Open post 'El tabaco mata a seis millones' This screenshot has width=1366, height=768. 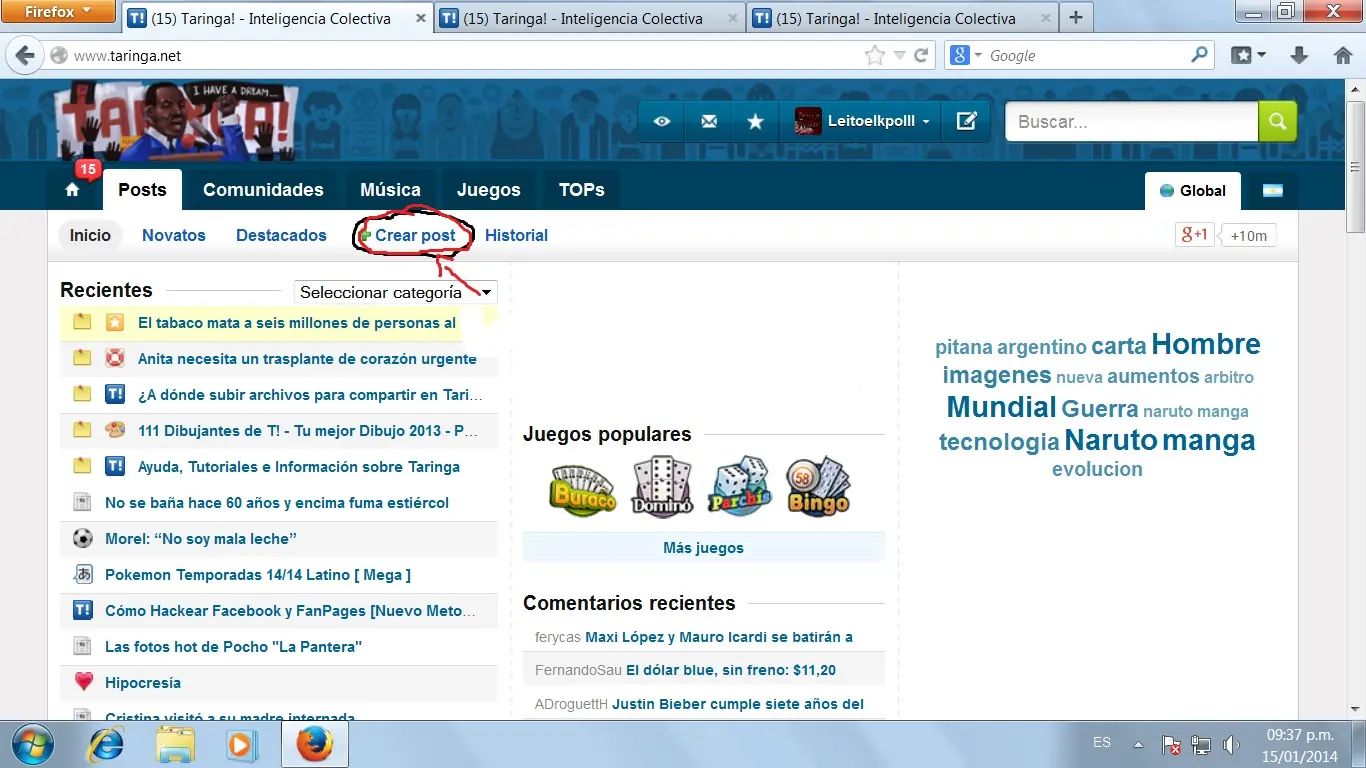[297, 323]
